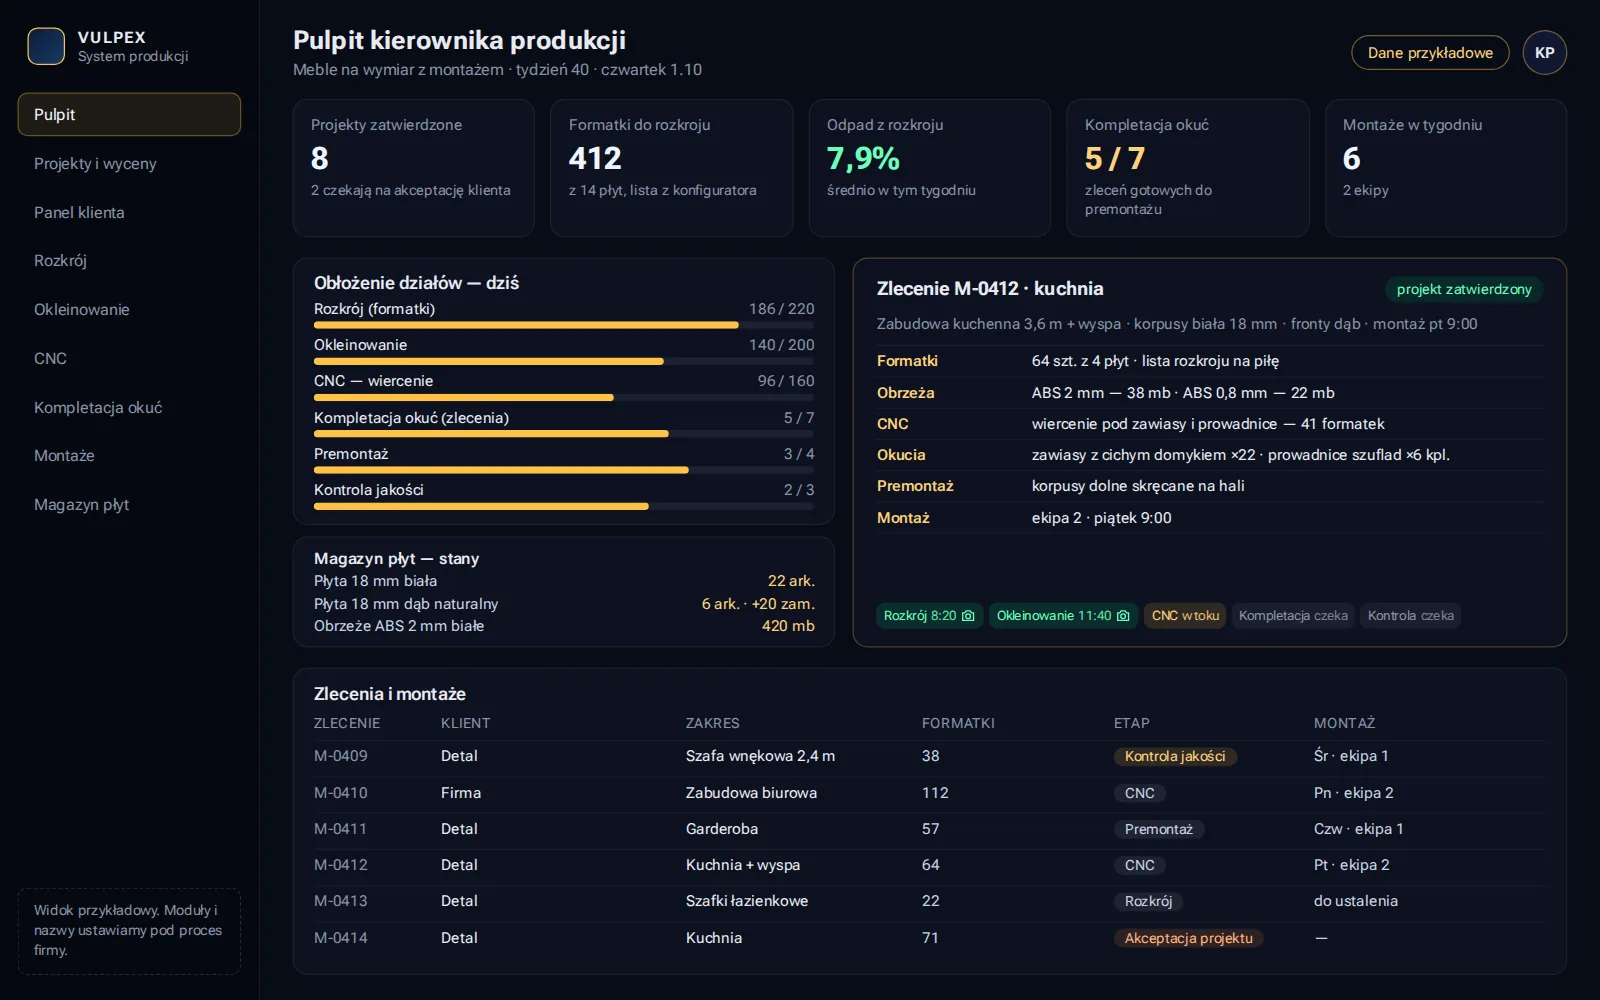Image resolution: width=1600 pixels, height=1000 pixels.
Task: Click the CNC — wiercenie progress bar
Action: click(x=564, y=397)
